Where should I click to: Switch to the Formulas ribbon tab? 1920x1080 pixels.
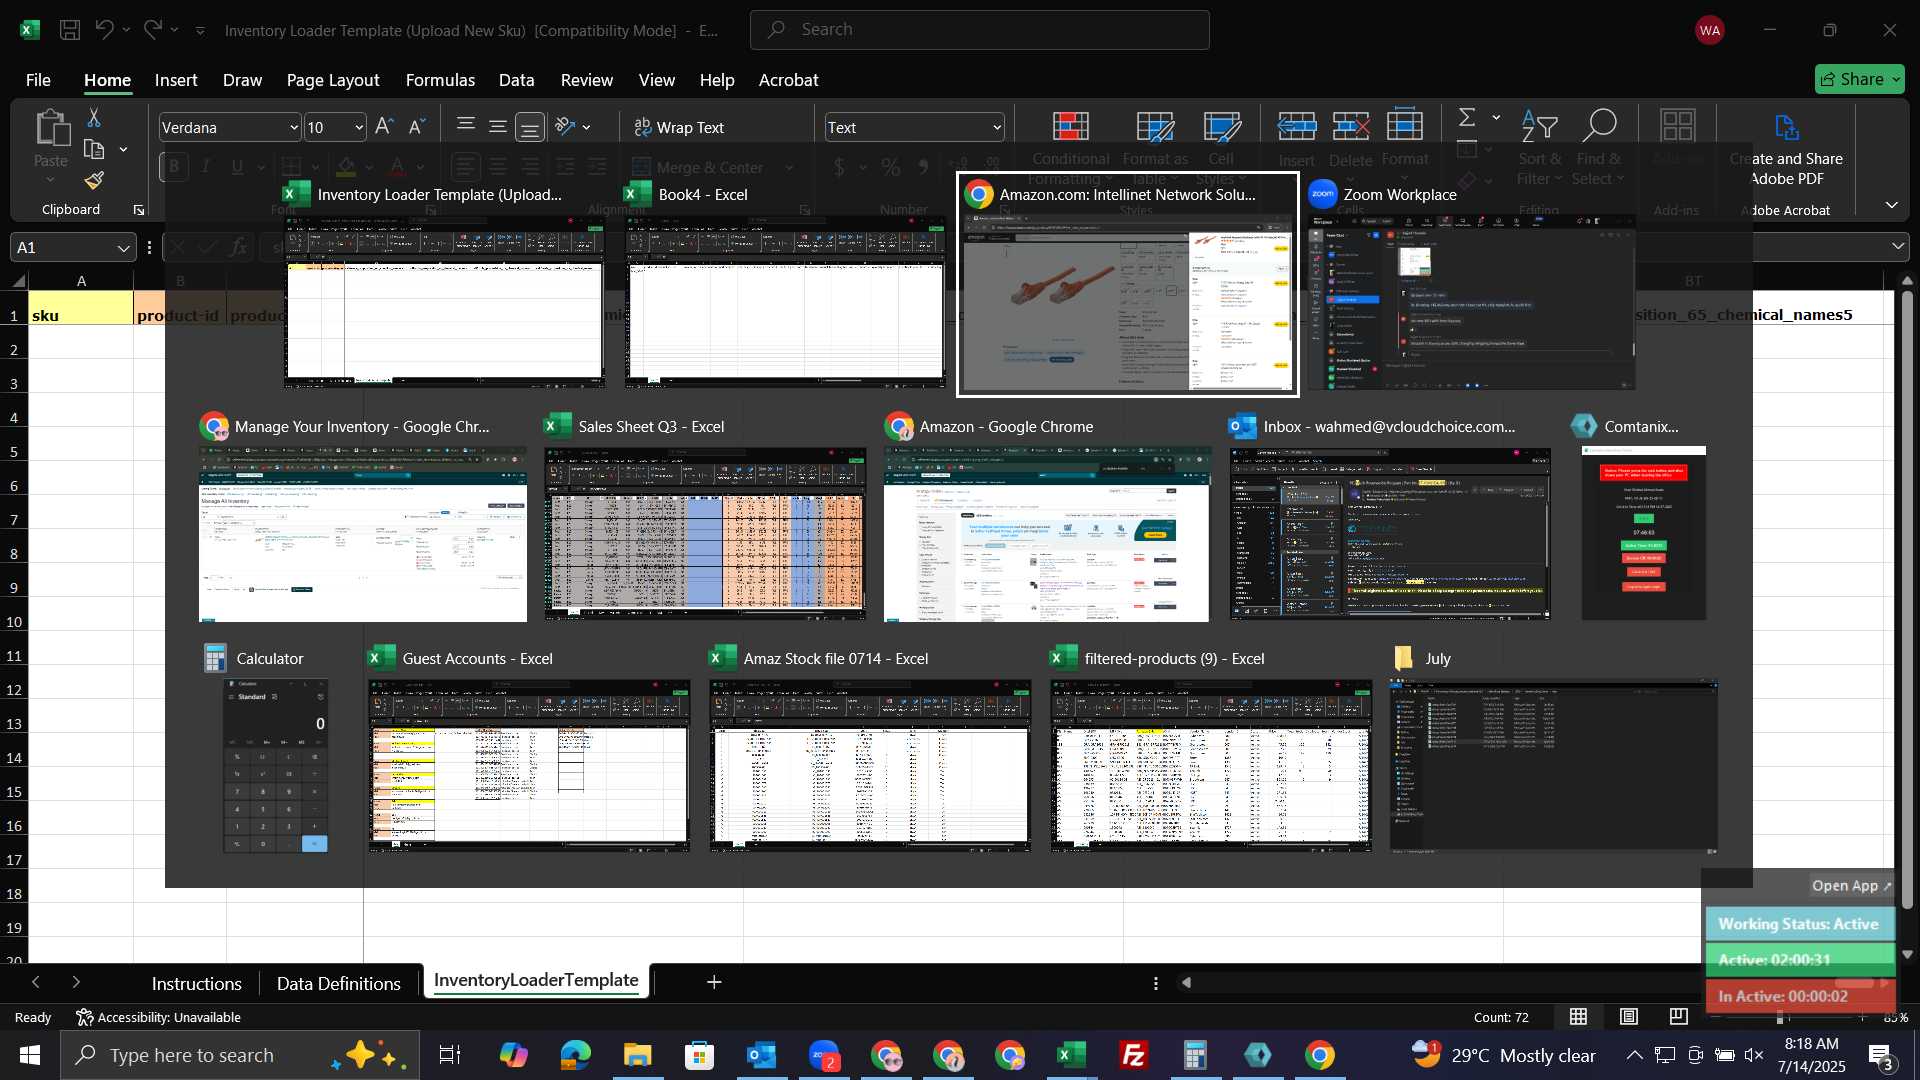pos(440,80)
